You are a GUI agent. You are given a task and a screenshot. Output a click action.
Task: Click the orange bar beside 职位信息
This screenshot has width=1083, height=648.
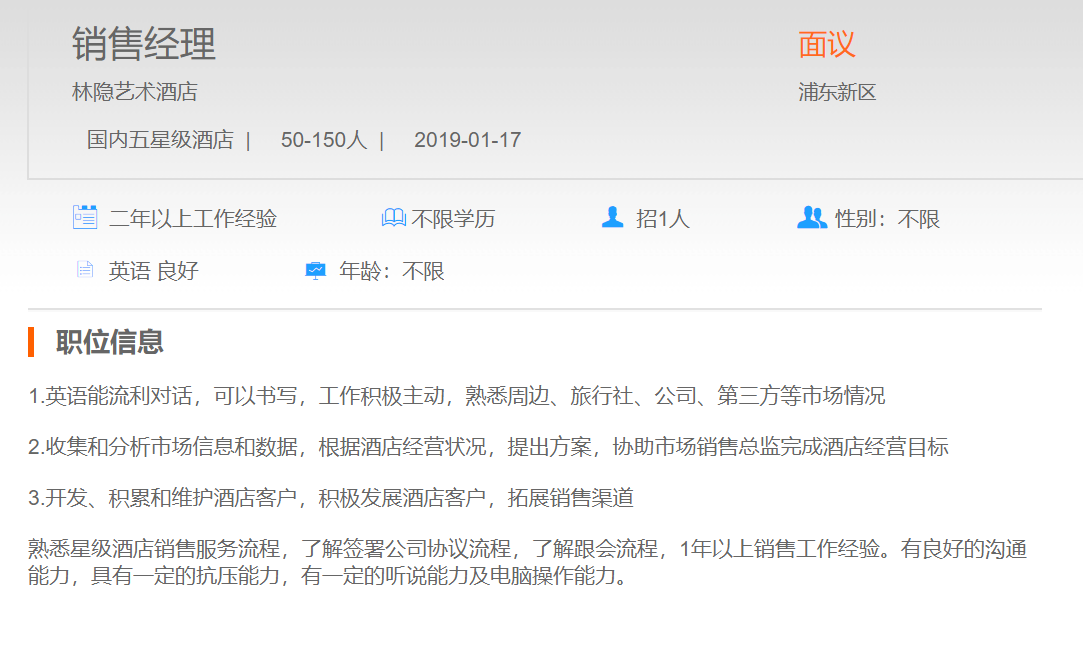31,342
